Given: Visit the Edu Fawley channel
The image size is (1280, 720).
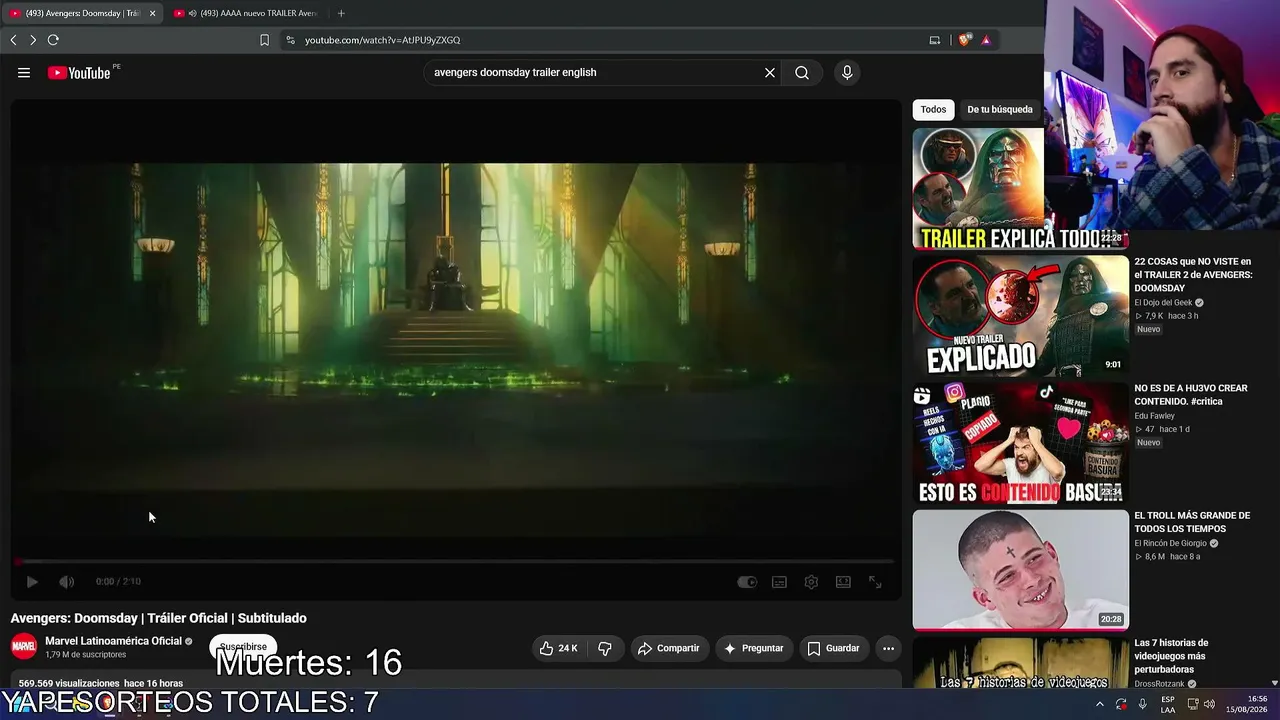Looking at the screenshot, I should [1154, 416].
